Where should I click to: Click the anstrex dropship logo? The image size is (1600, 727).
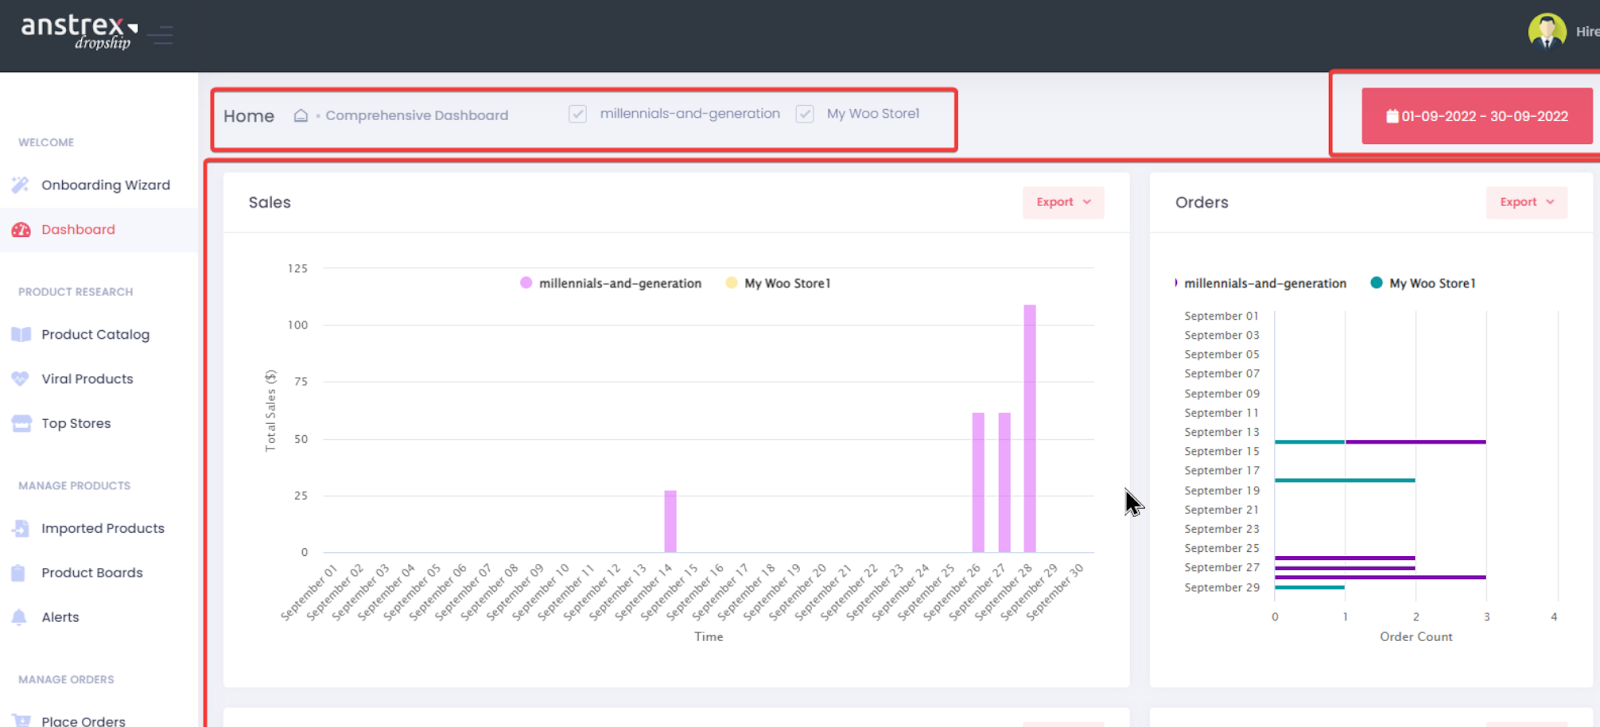[79, 31]
